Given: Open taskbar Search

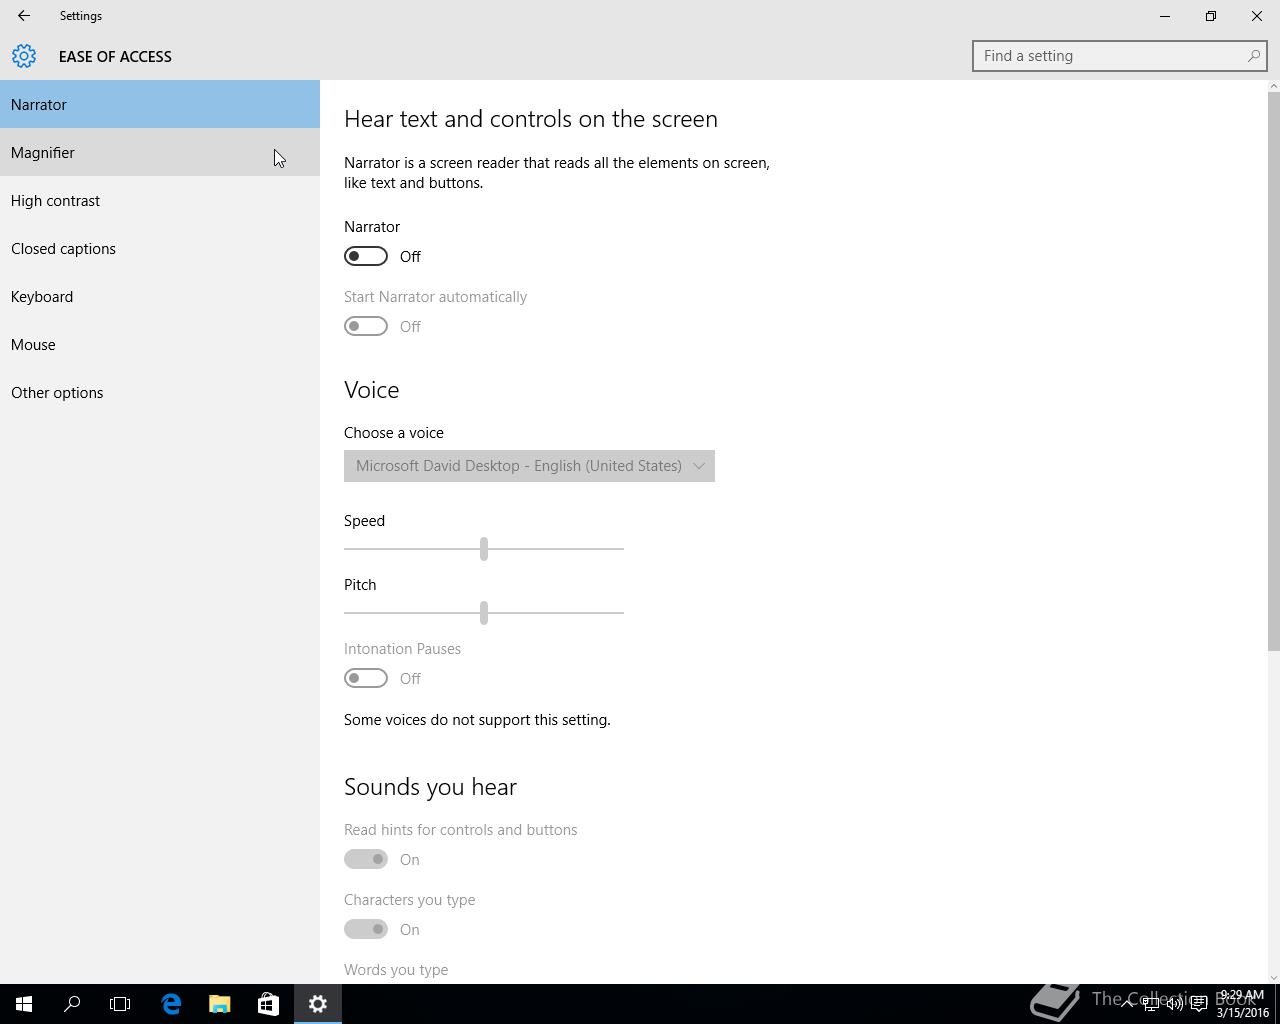Looking at the screenshot, I should 72,1004.
